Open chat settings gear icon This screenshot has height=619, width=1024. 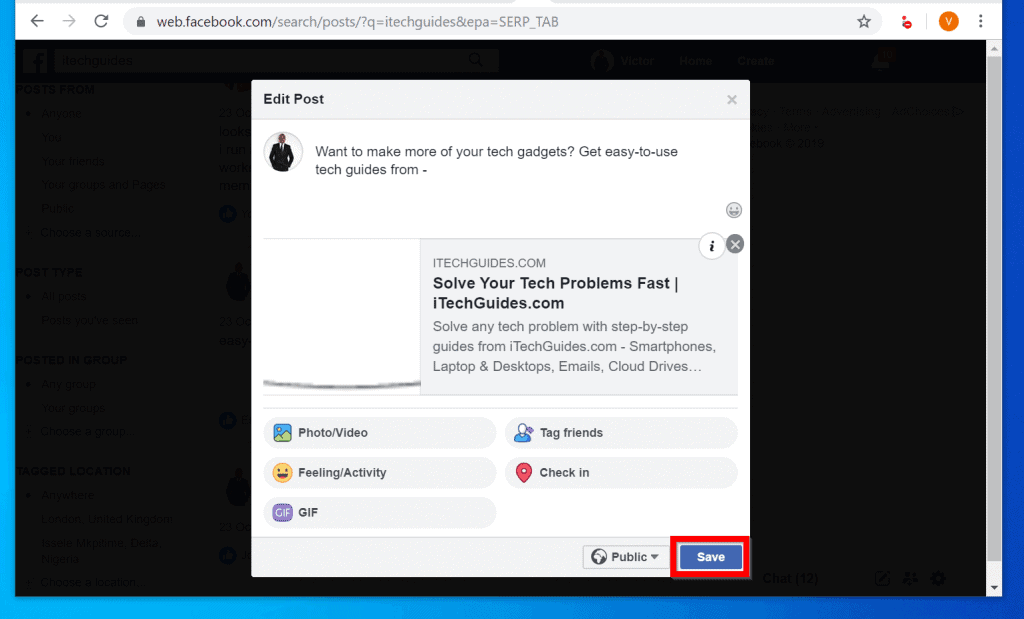[x=938, y=579]
